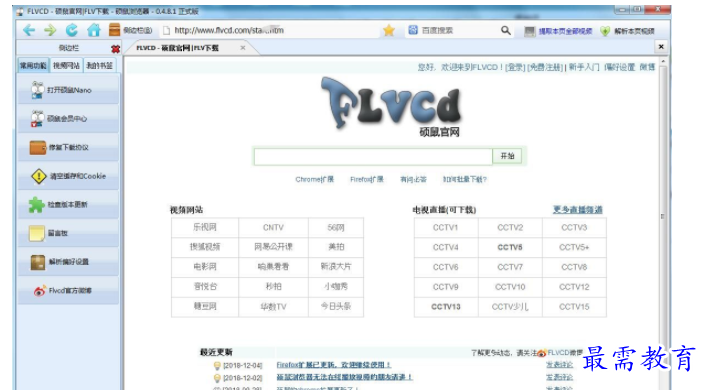Select CCTV2 live channel
The width and height of the screenshot is (704, 390).
pos(510,228)
